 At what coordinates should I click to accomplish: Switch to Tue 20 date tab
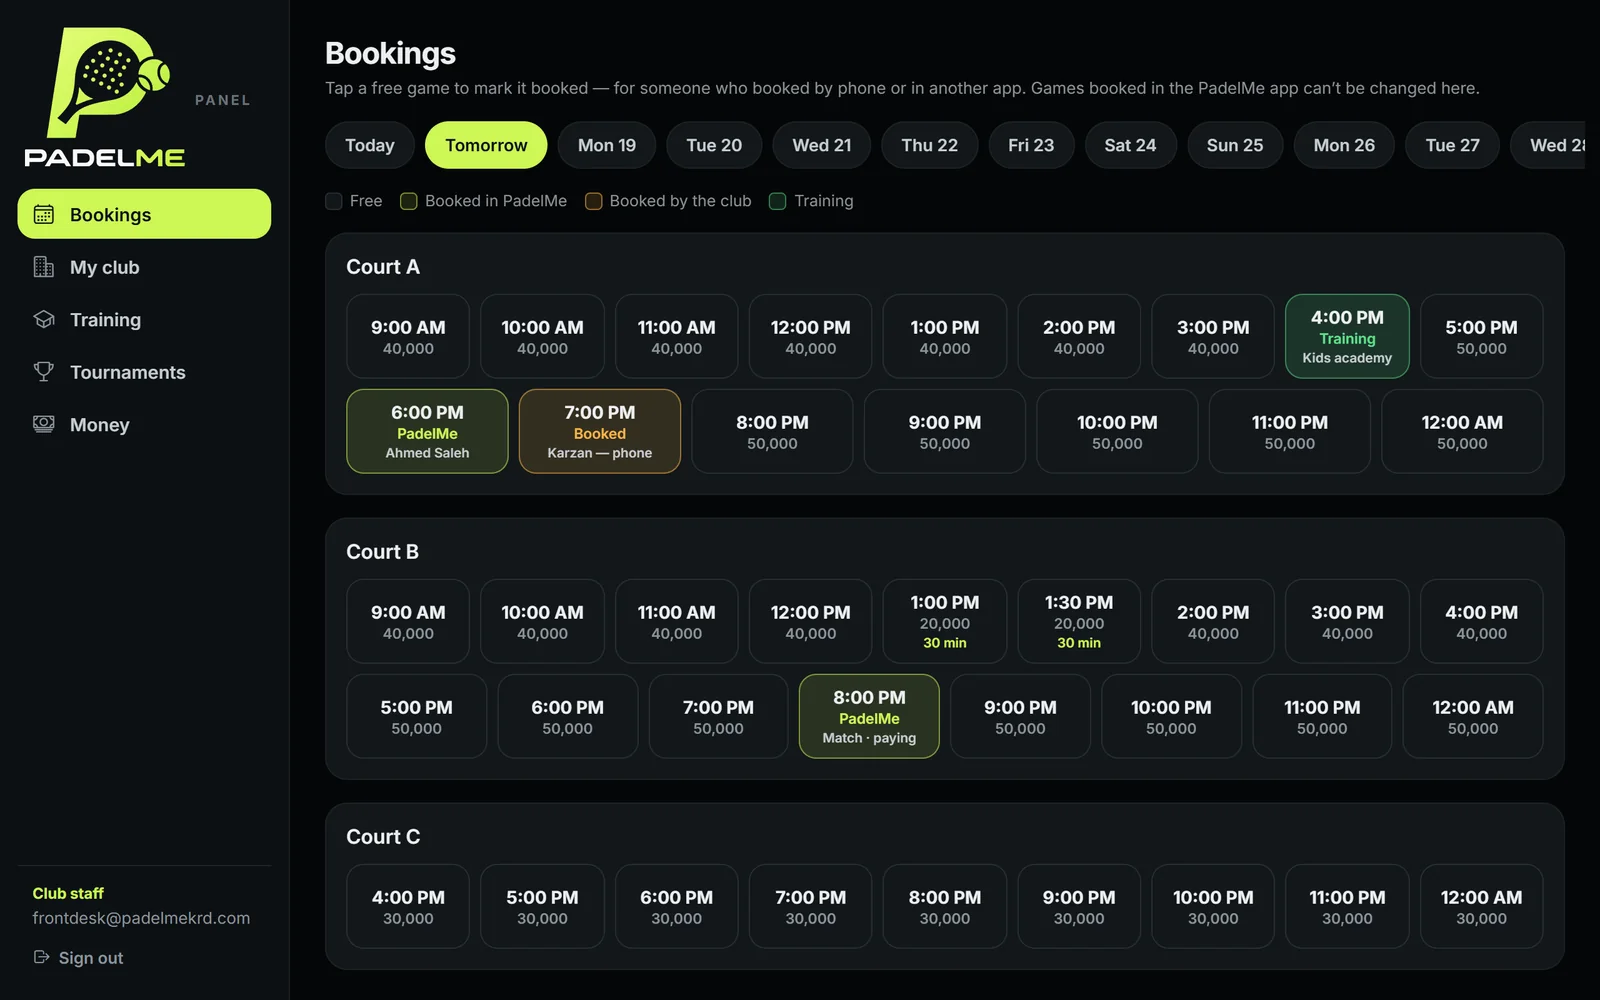pyautogui.click(x=714, y=145)
